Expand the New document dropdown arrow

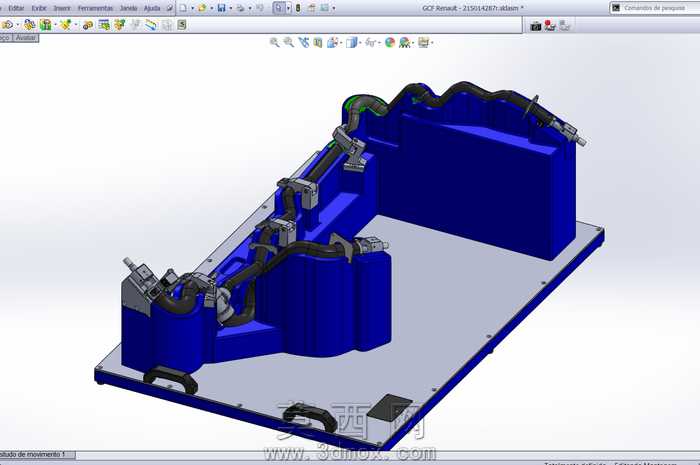pyautogui.click(x=192, y=8)
